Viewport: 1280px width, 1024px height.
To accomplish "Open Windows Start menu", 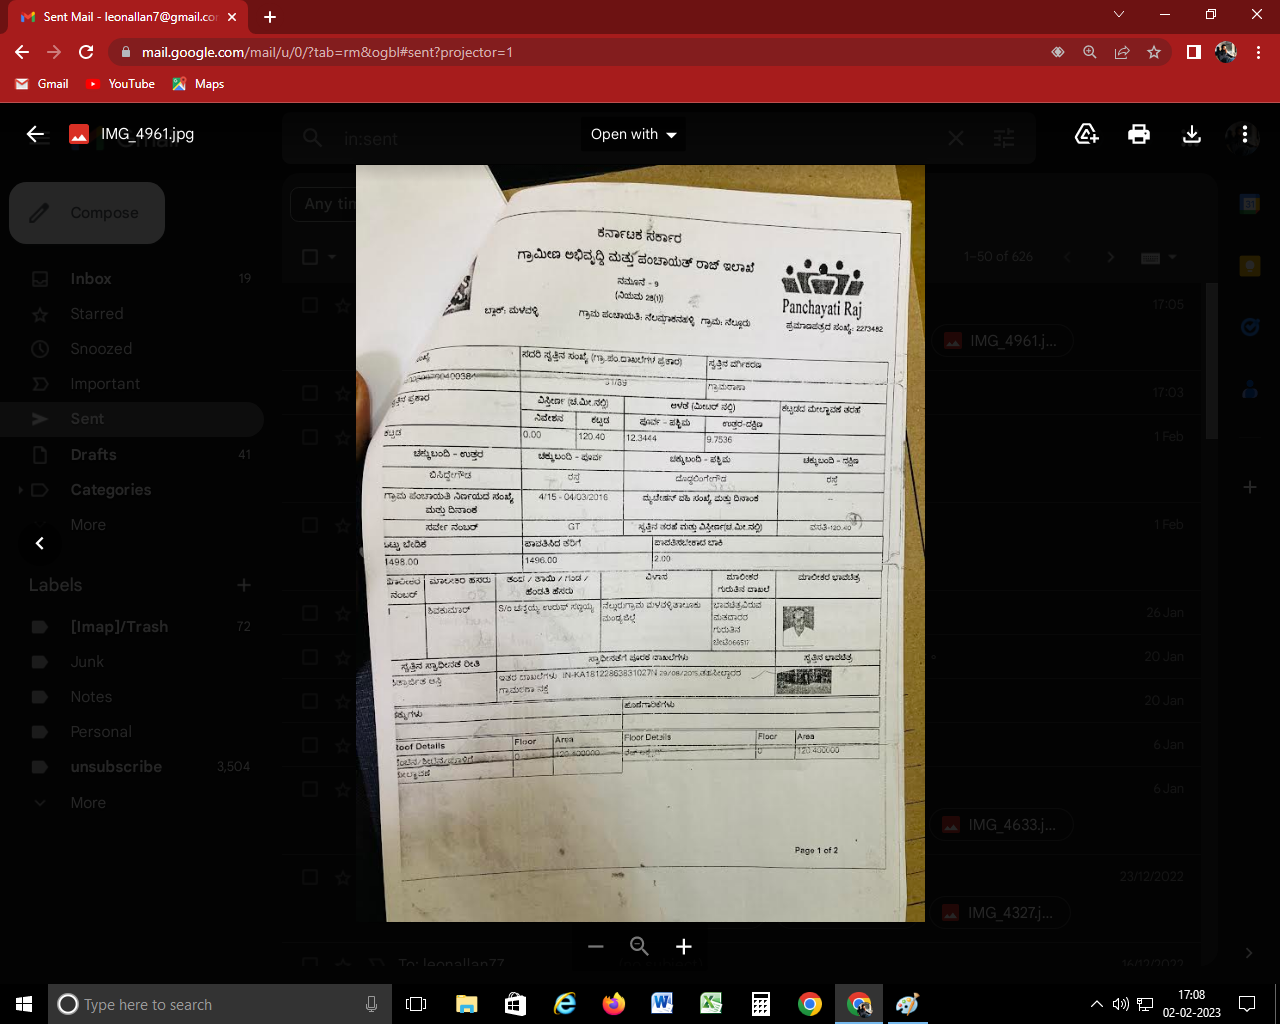I will pyautogui.click(x=24, y=1004).
